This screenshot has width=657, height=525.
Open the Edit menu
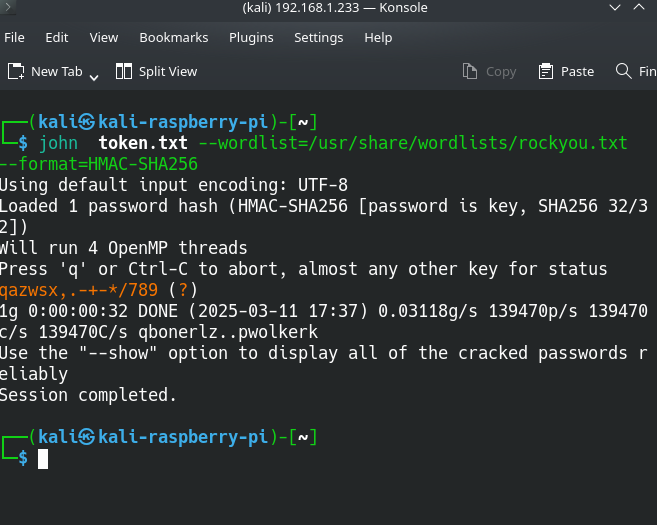(57, 37)
